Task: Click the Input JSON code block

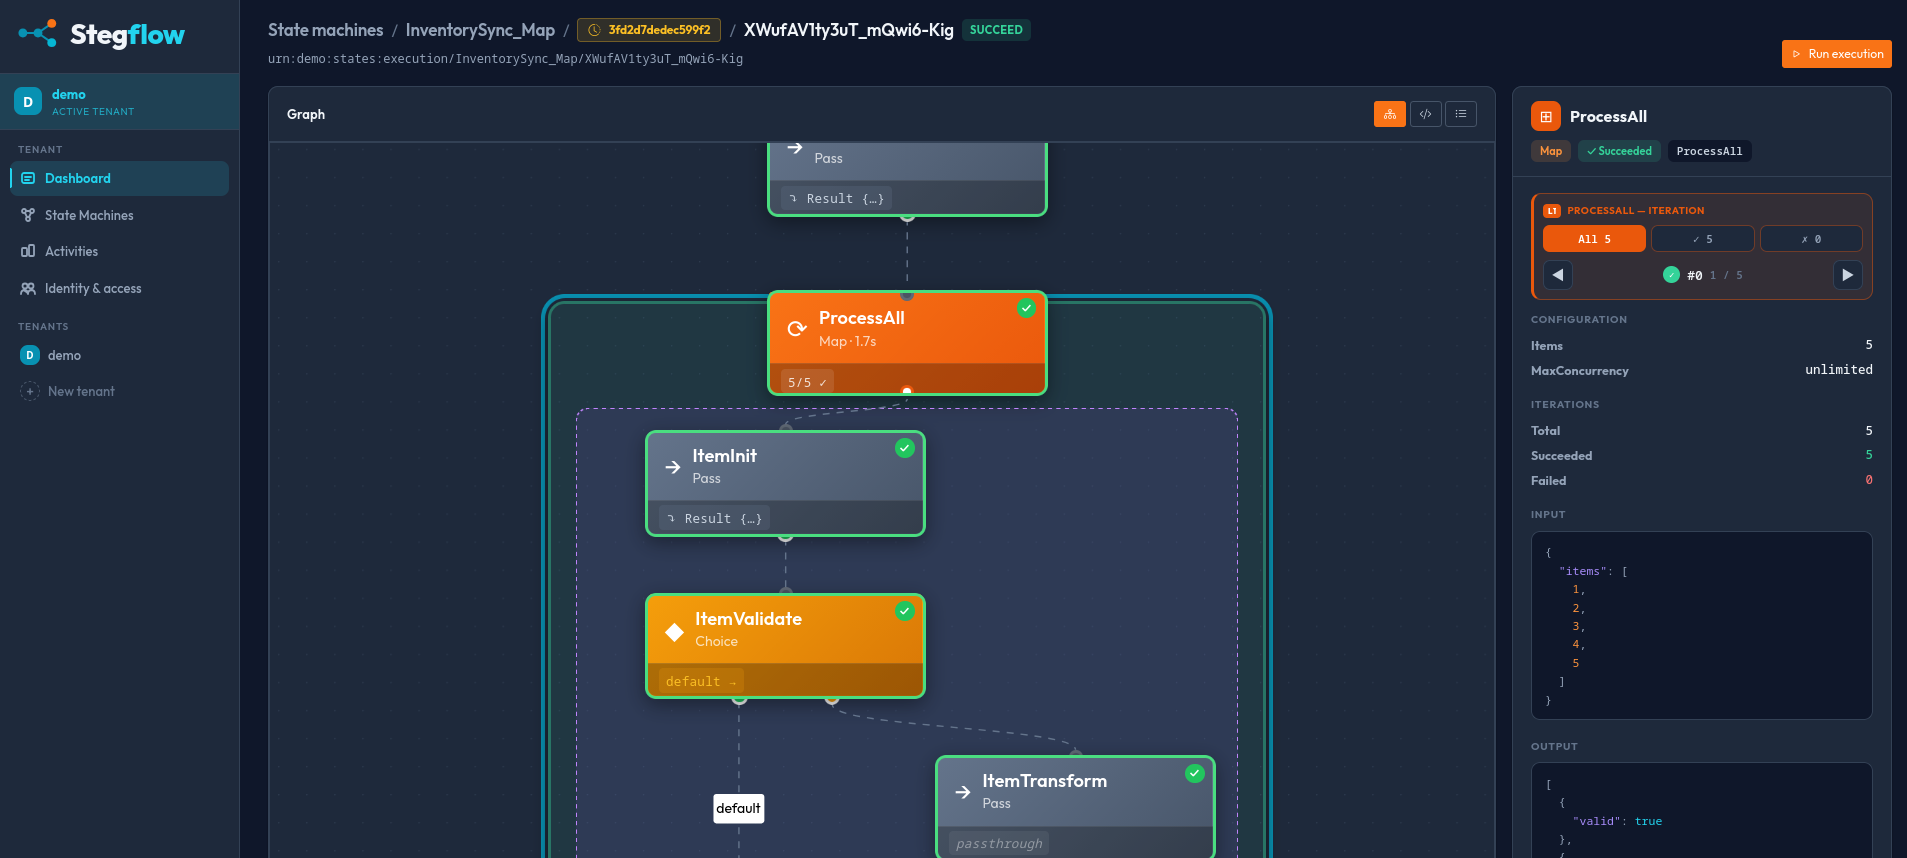Action: pyautogui.click(x=1701, y=625)
